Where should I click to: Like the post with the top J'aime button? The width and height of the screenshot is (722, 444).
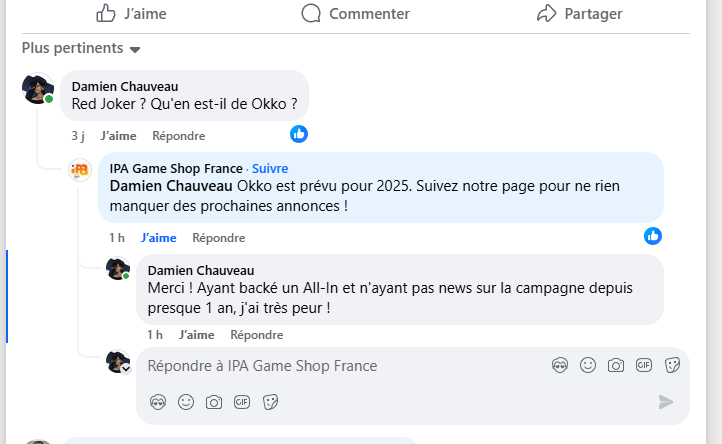132,14
